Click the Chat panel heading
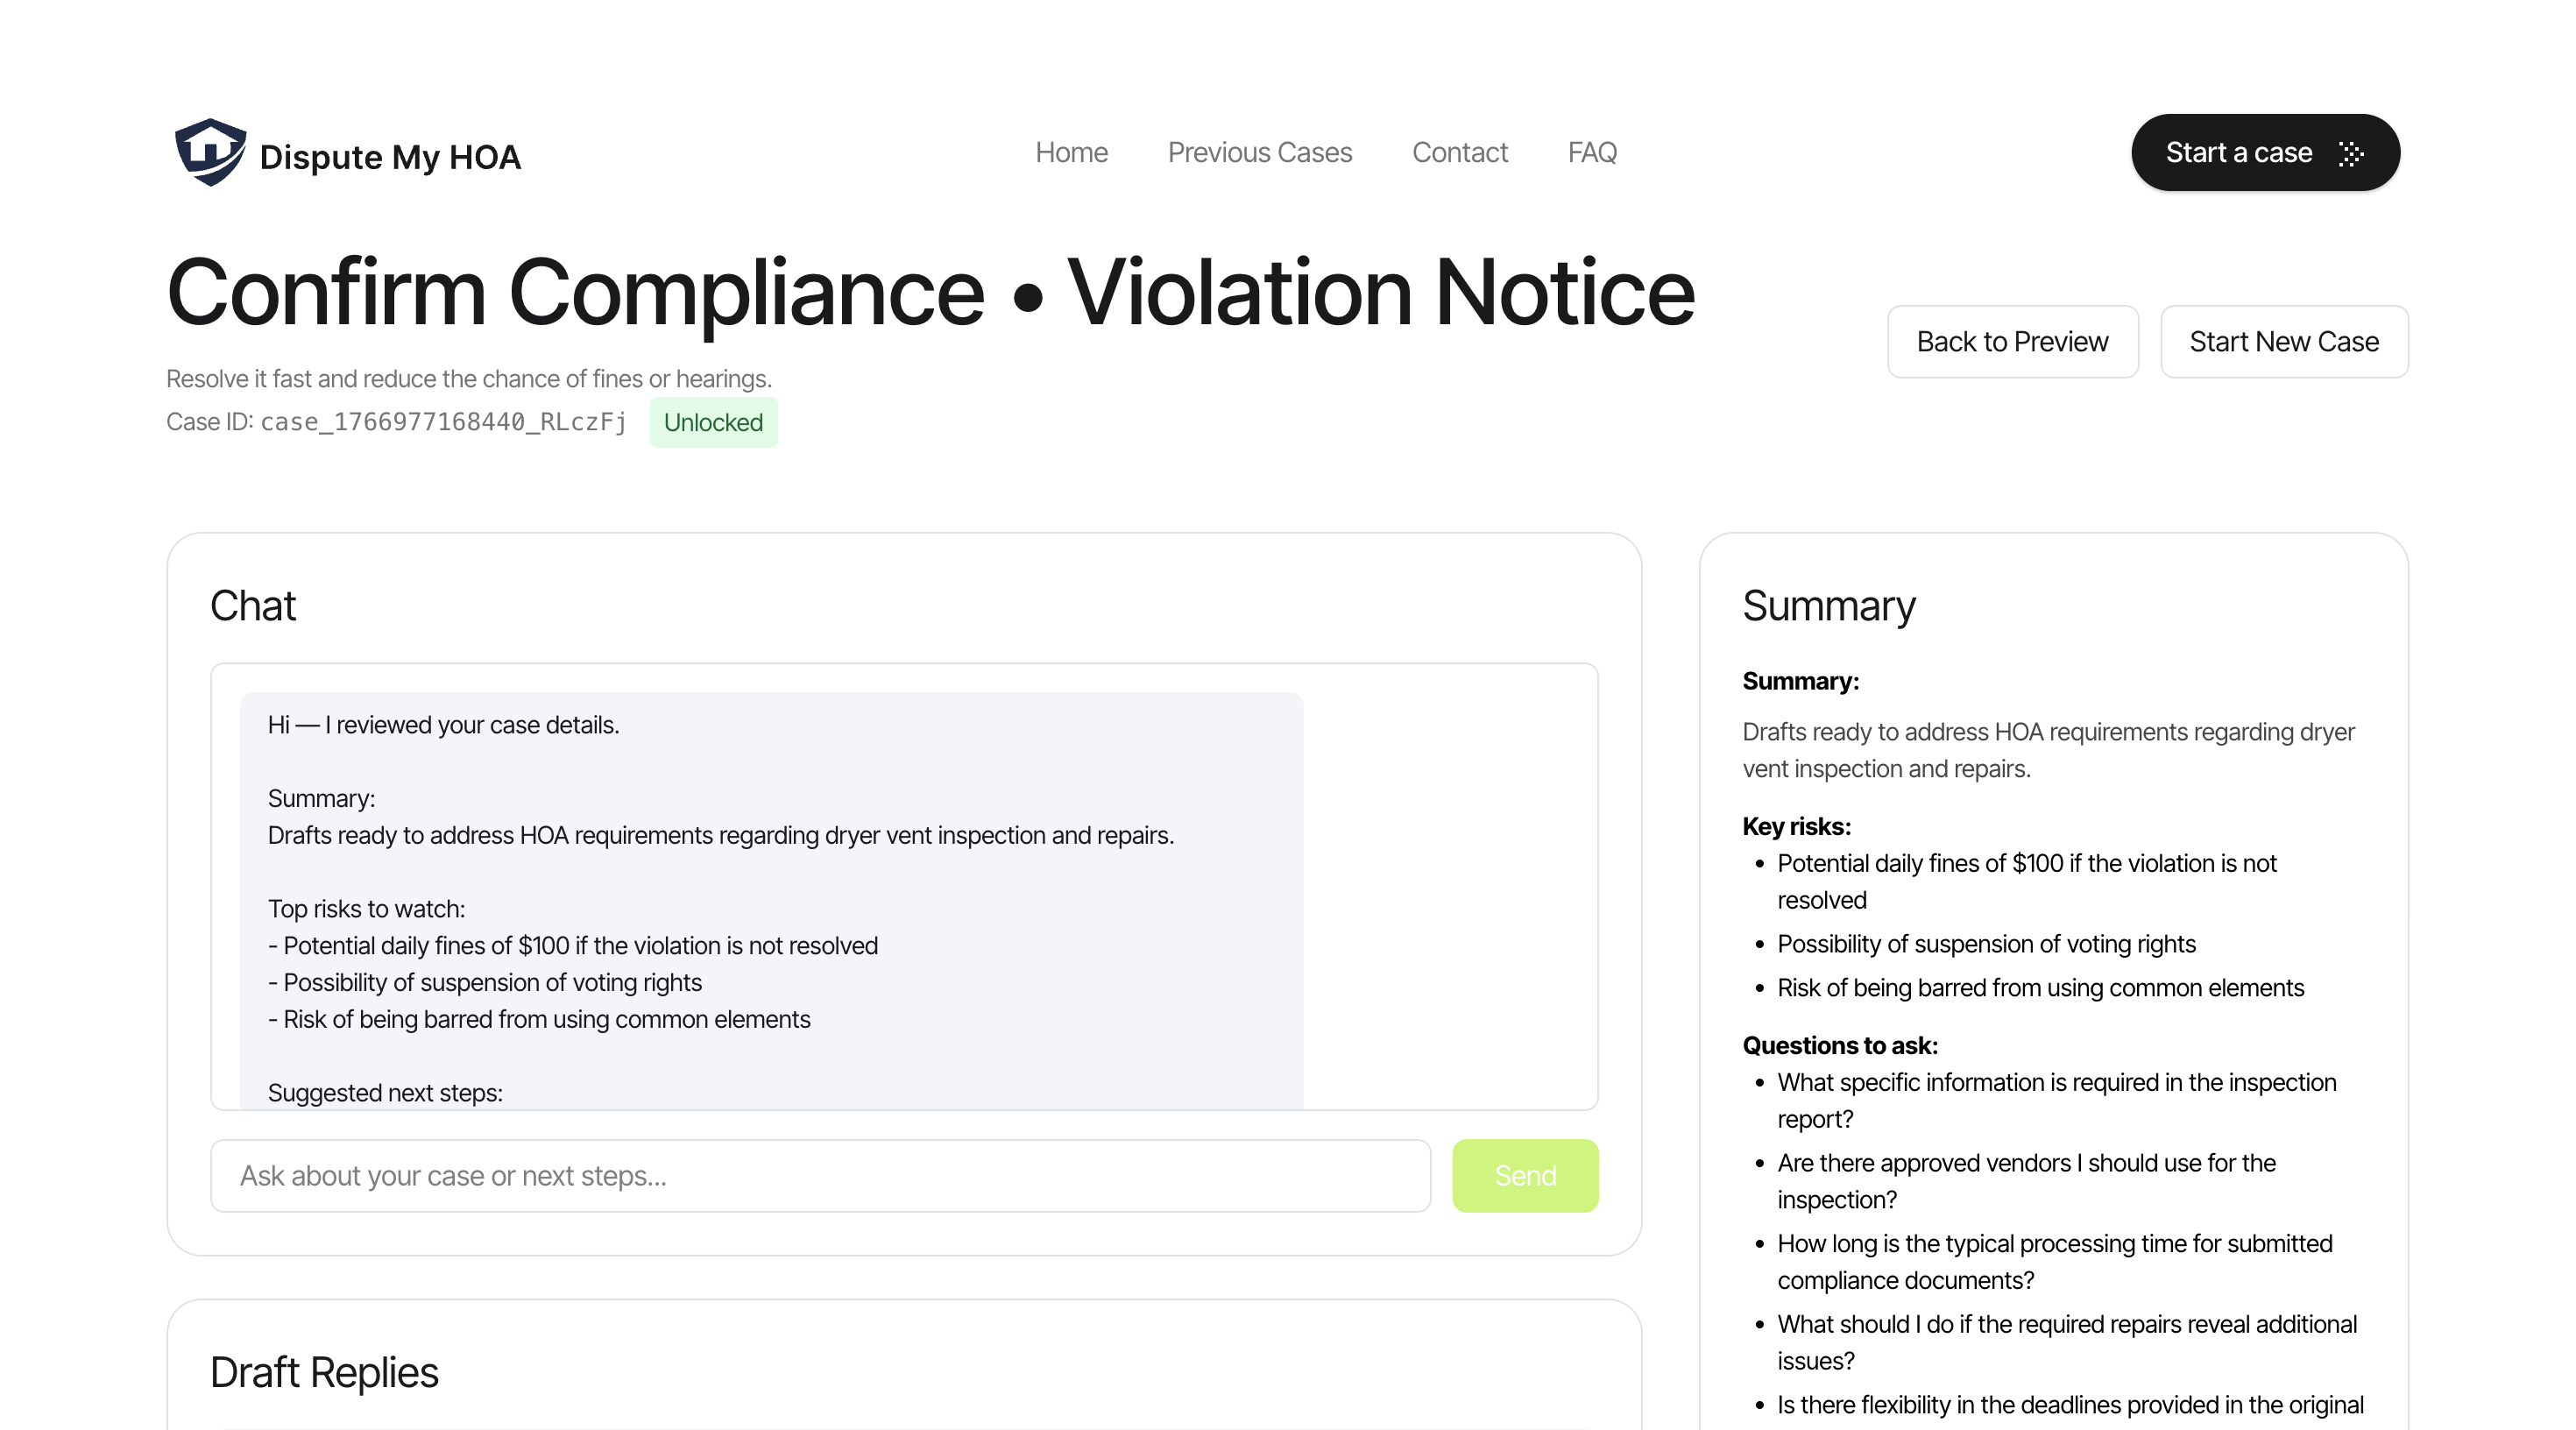Image resolution: width=2576 pixels, height=1430 pixels. [253, 606]
